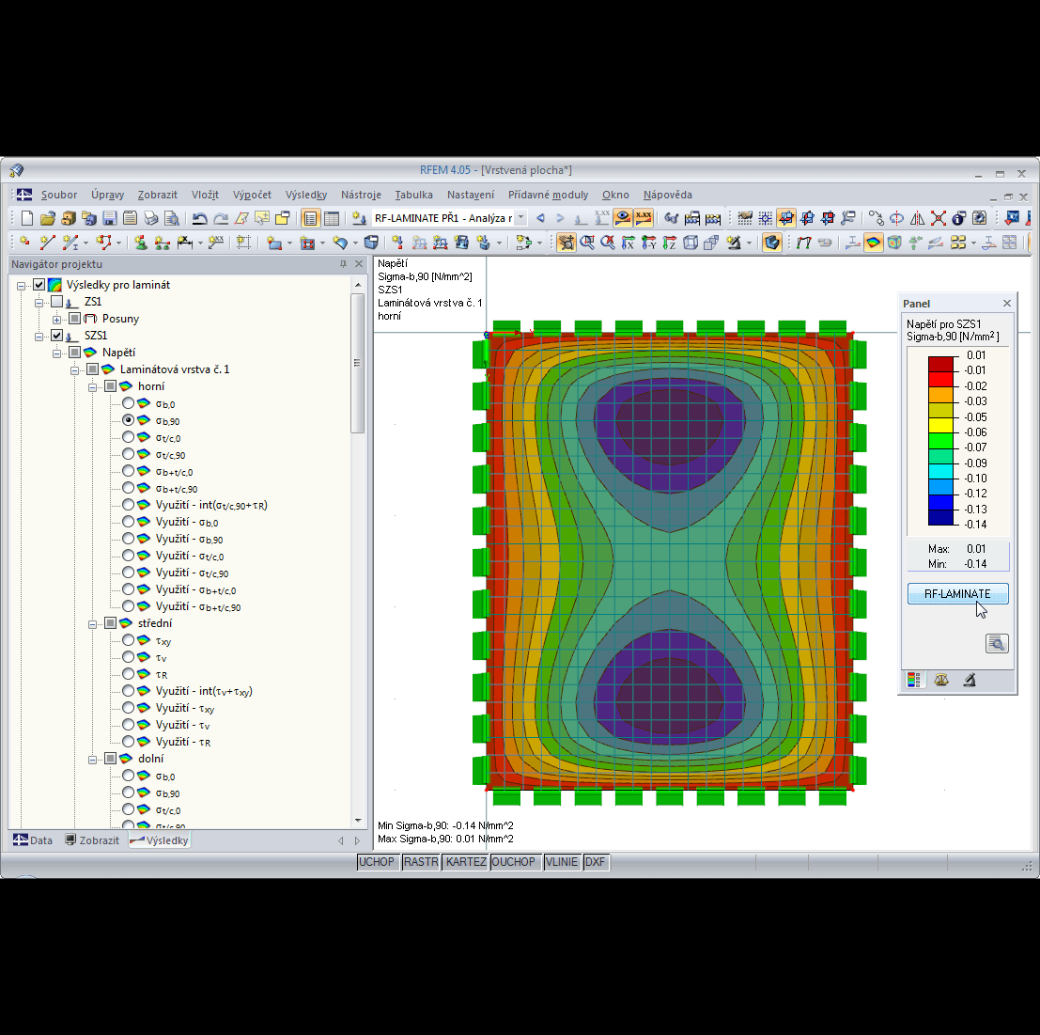Collapse the střední tree node
This screenshot has width=1040, height=1035.
click(93, 624)
